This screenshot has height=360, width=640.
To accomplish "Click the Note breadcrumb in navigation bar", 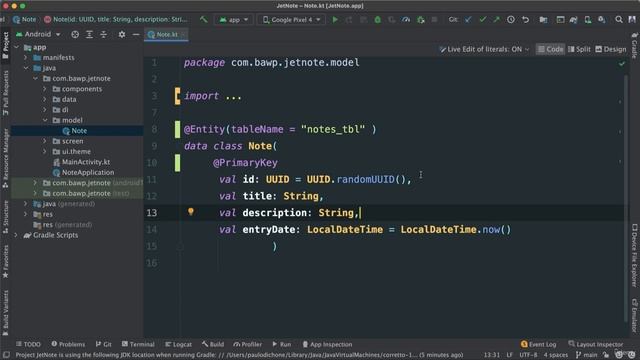I will coord(24,19).
